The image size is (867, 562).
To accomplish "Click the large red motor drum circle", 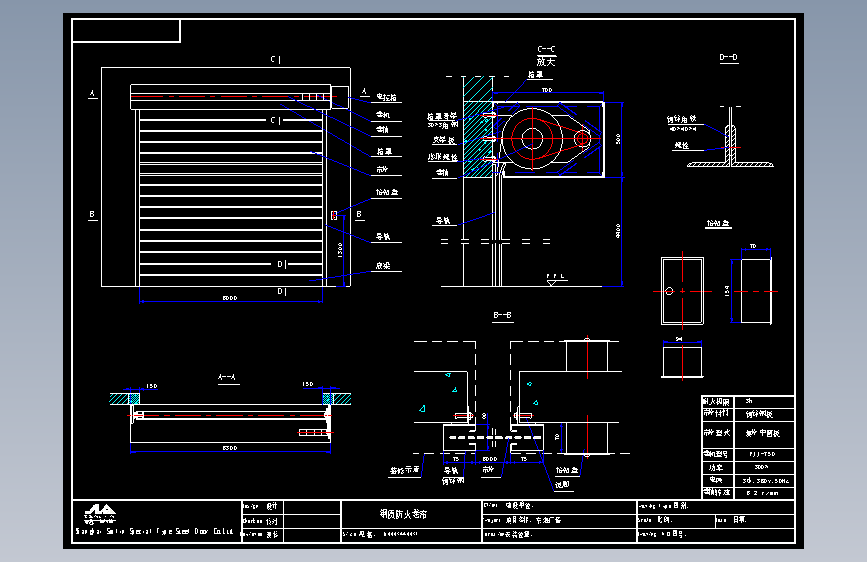I will pos(532,139).
